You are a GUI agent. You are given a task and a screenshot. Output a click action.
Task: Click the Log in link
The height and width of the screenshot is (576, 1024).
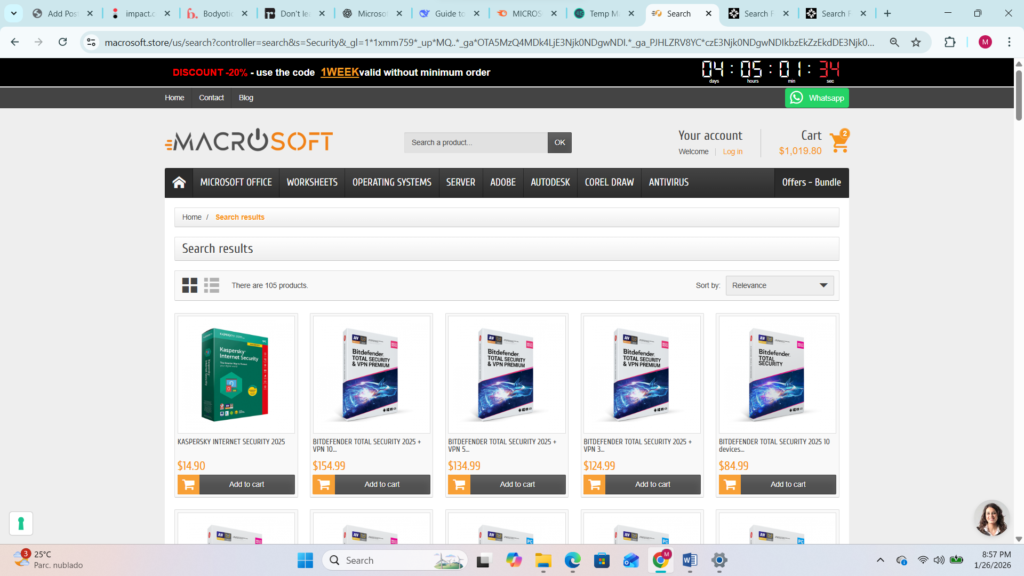733,151
